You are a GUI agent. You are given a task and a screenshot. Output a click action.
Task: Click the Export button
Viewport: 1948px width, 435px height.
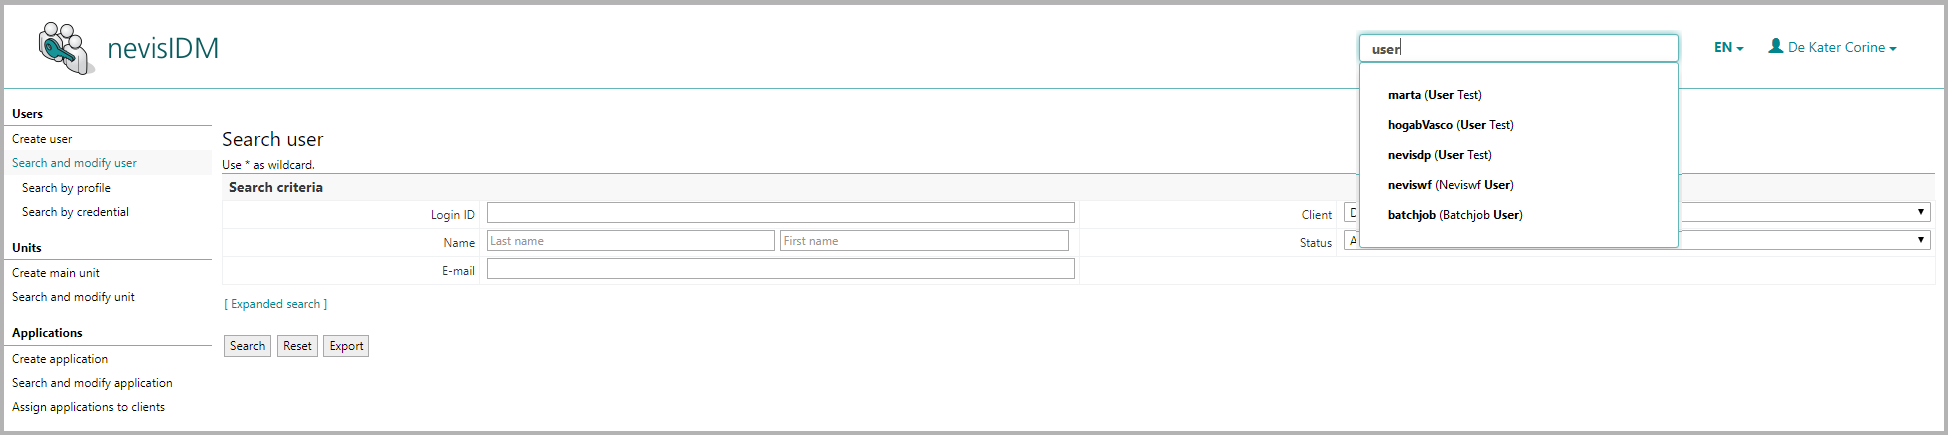[346, 346]
